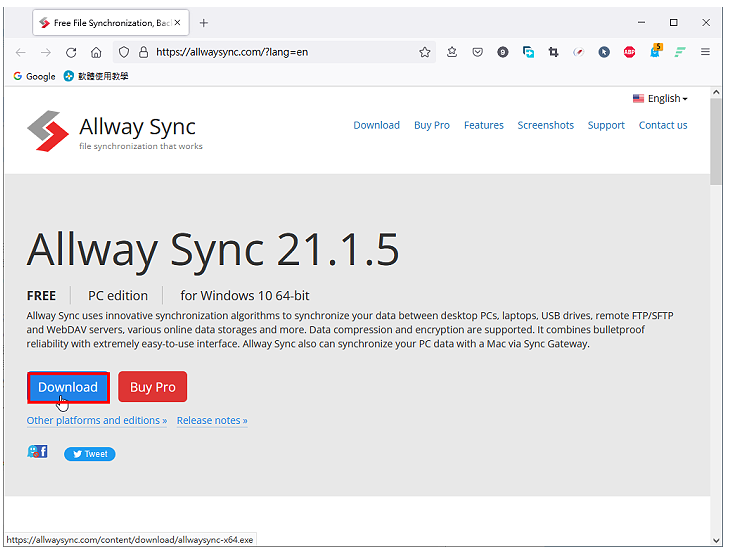Save page to Pocket
The image size is (729, 555).
click(x=477, y=52)
